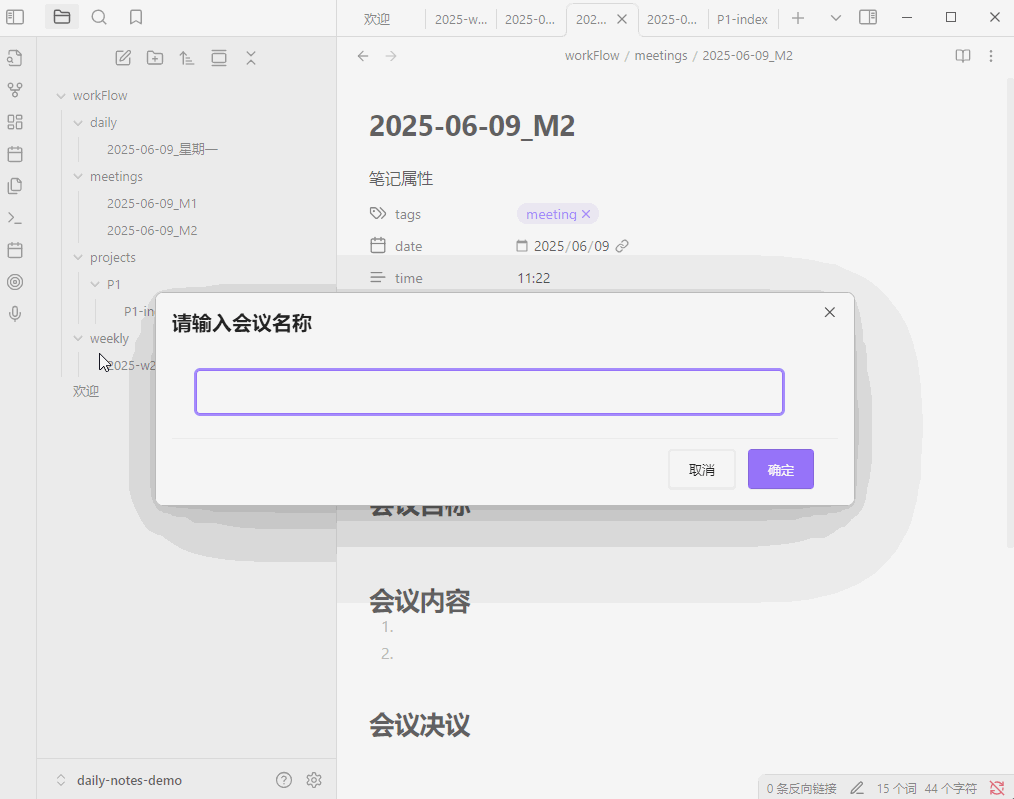Screen dimensions: 1014x799
Task: Collapse the workFlow folder
Action: tap(61, 96)
